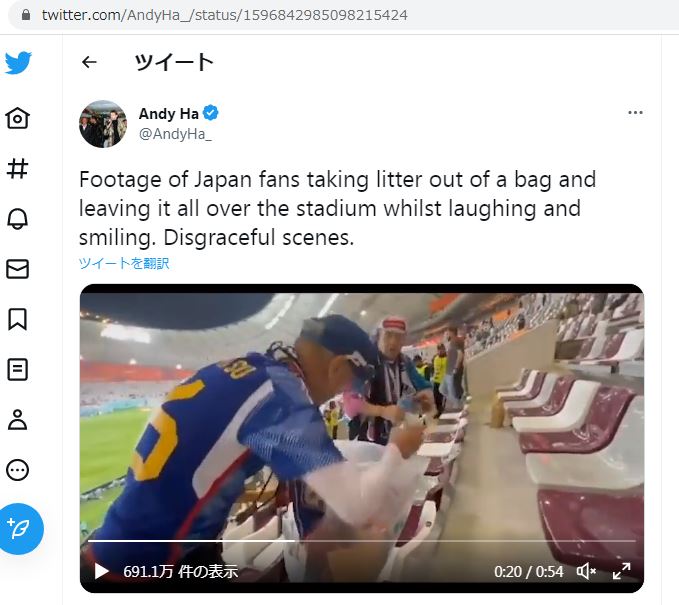Viewport: 679px width, 605px height.
Task: Open Lists icon in sidebar
Action: click(18, 369)
